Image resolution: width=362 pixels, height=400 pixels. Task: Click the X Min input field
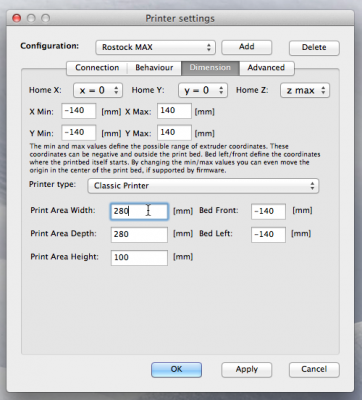click(x=79, y=111)
